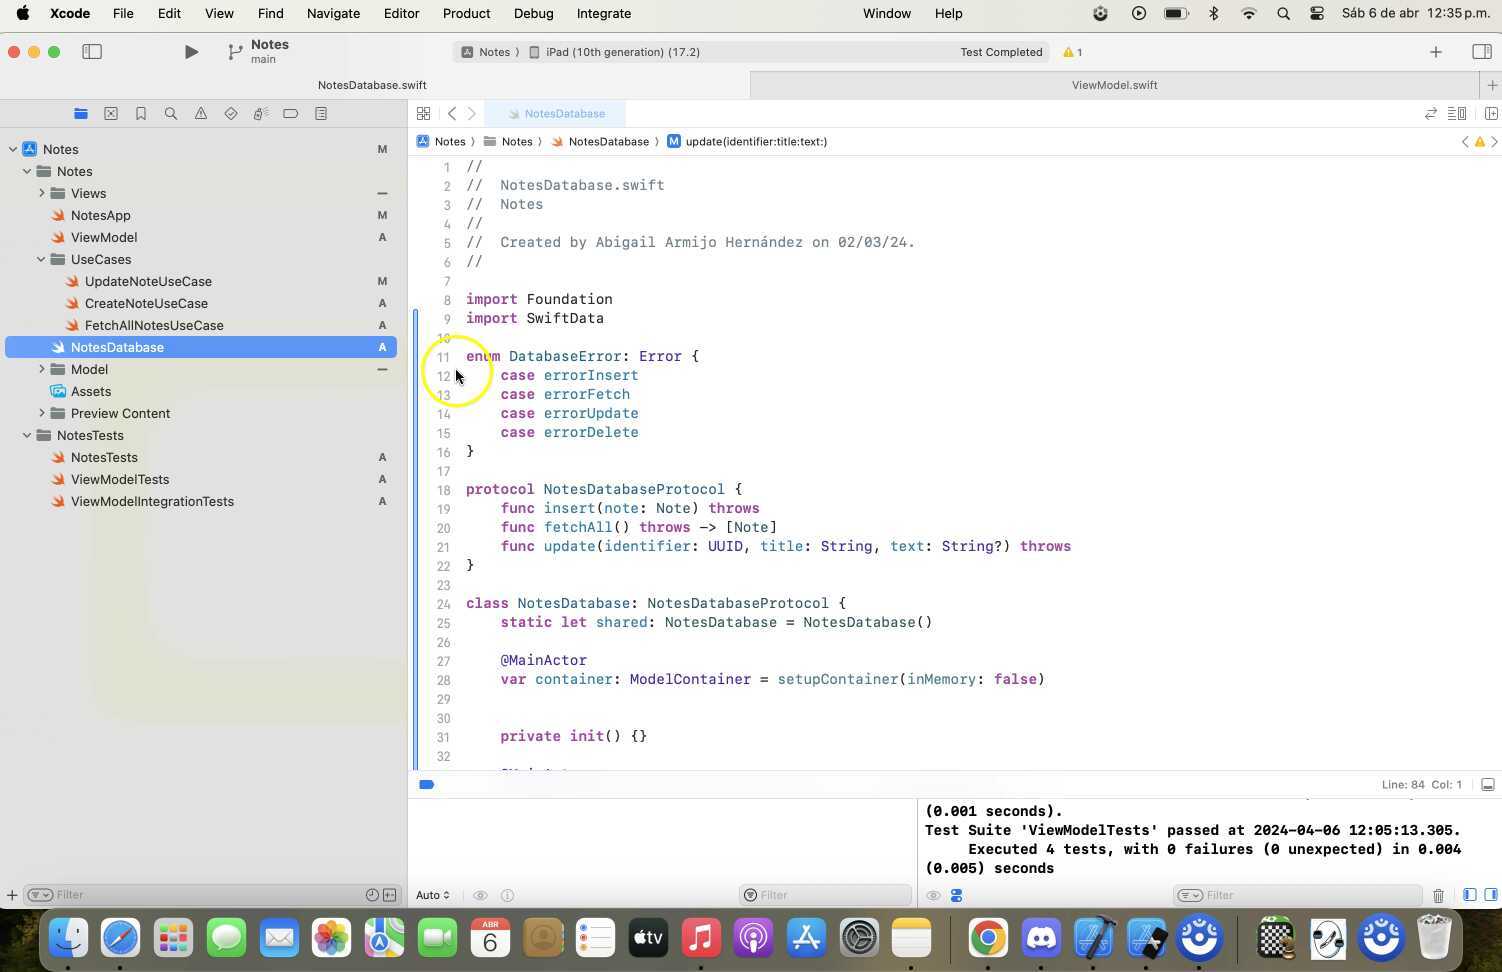Click the debug console filter field
1502x972 pixels.
pyautogui.click(x=1290, y=895)
